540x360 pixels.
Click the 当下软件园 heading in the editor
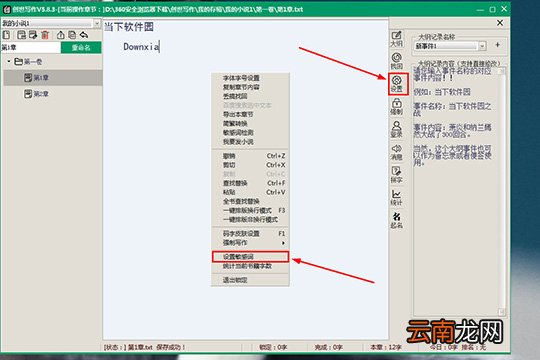pos(129,27)
